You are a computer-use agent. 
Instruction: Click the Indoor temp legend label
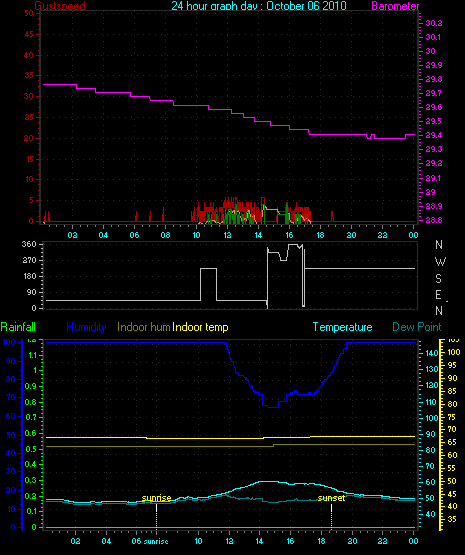pyautogui.click(x=200, y=327)
